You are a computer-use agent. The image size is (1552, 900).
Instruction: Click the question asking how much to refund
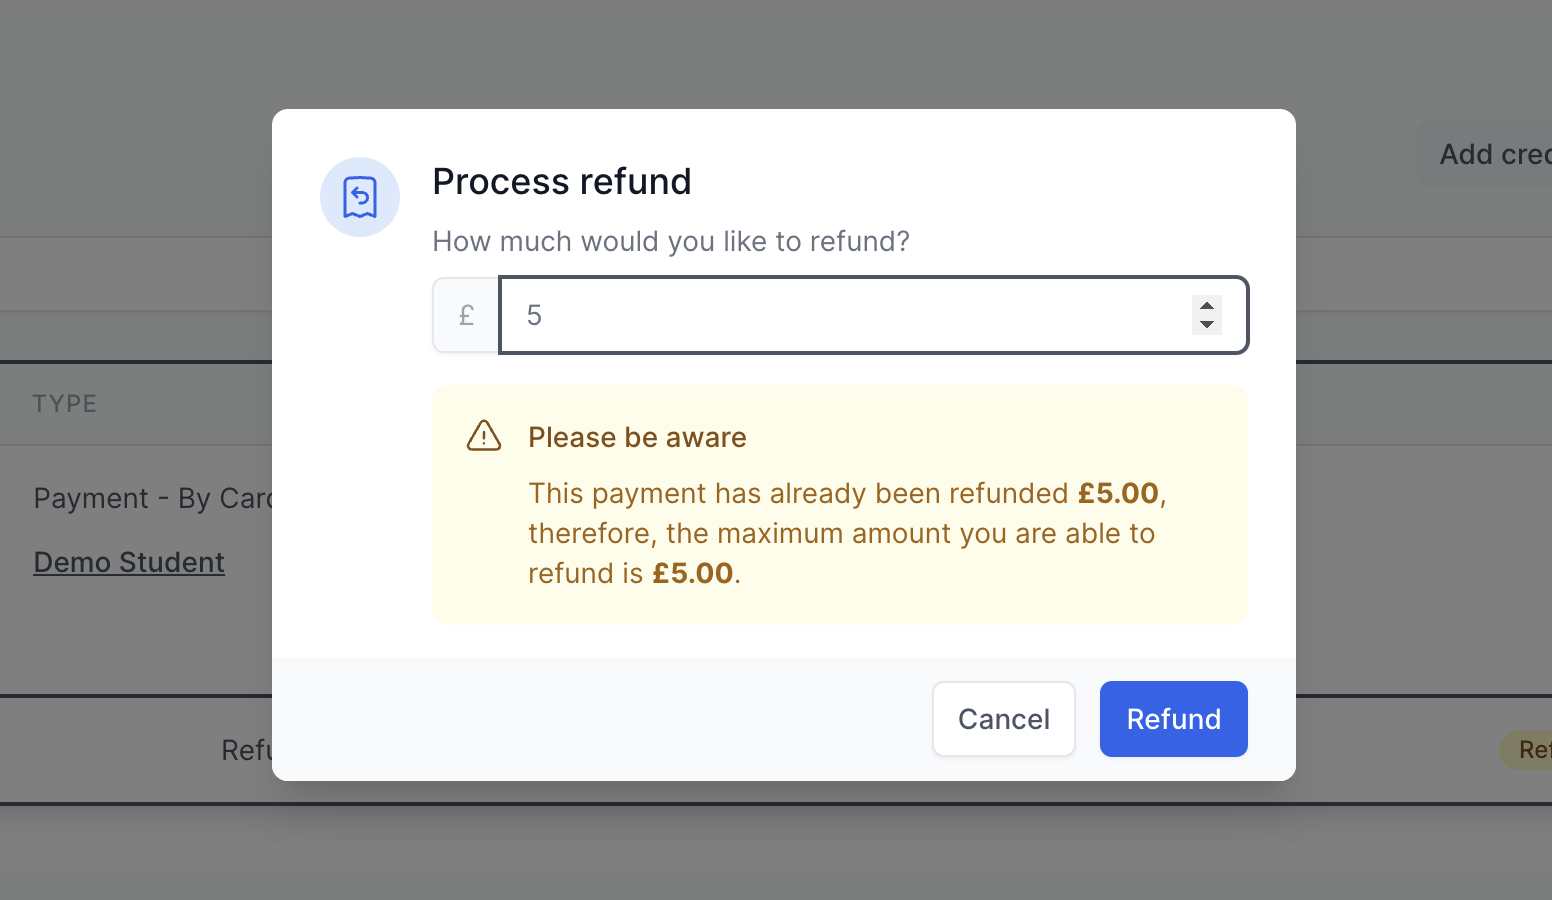tap(671, 241)
